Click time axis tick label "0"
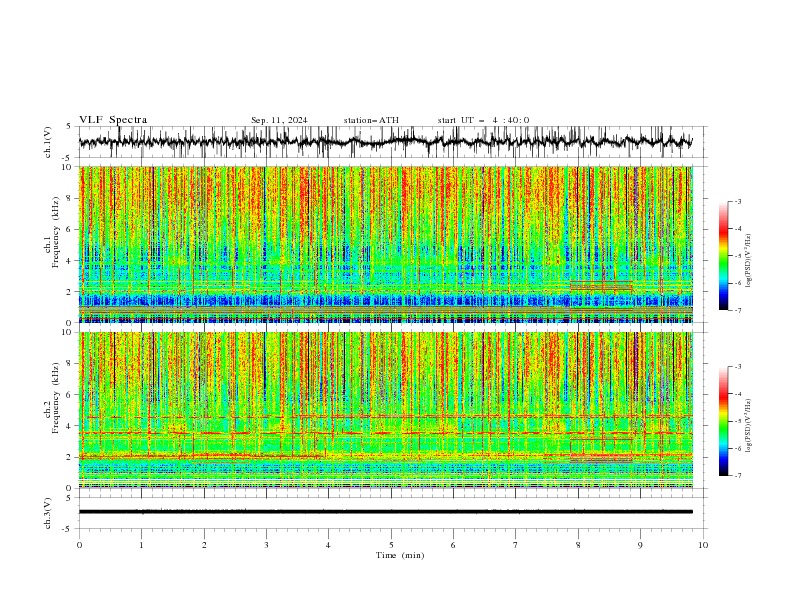 (79, 545)
